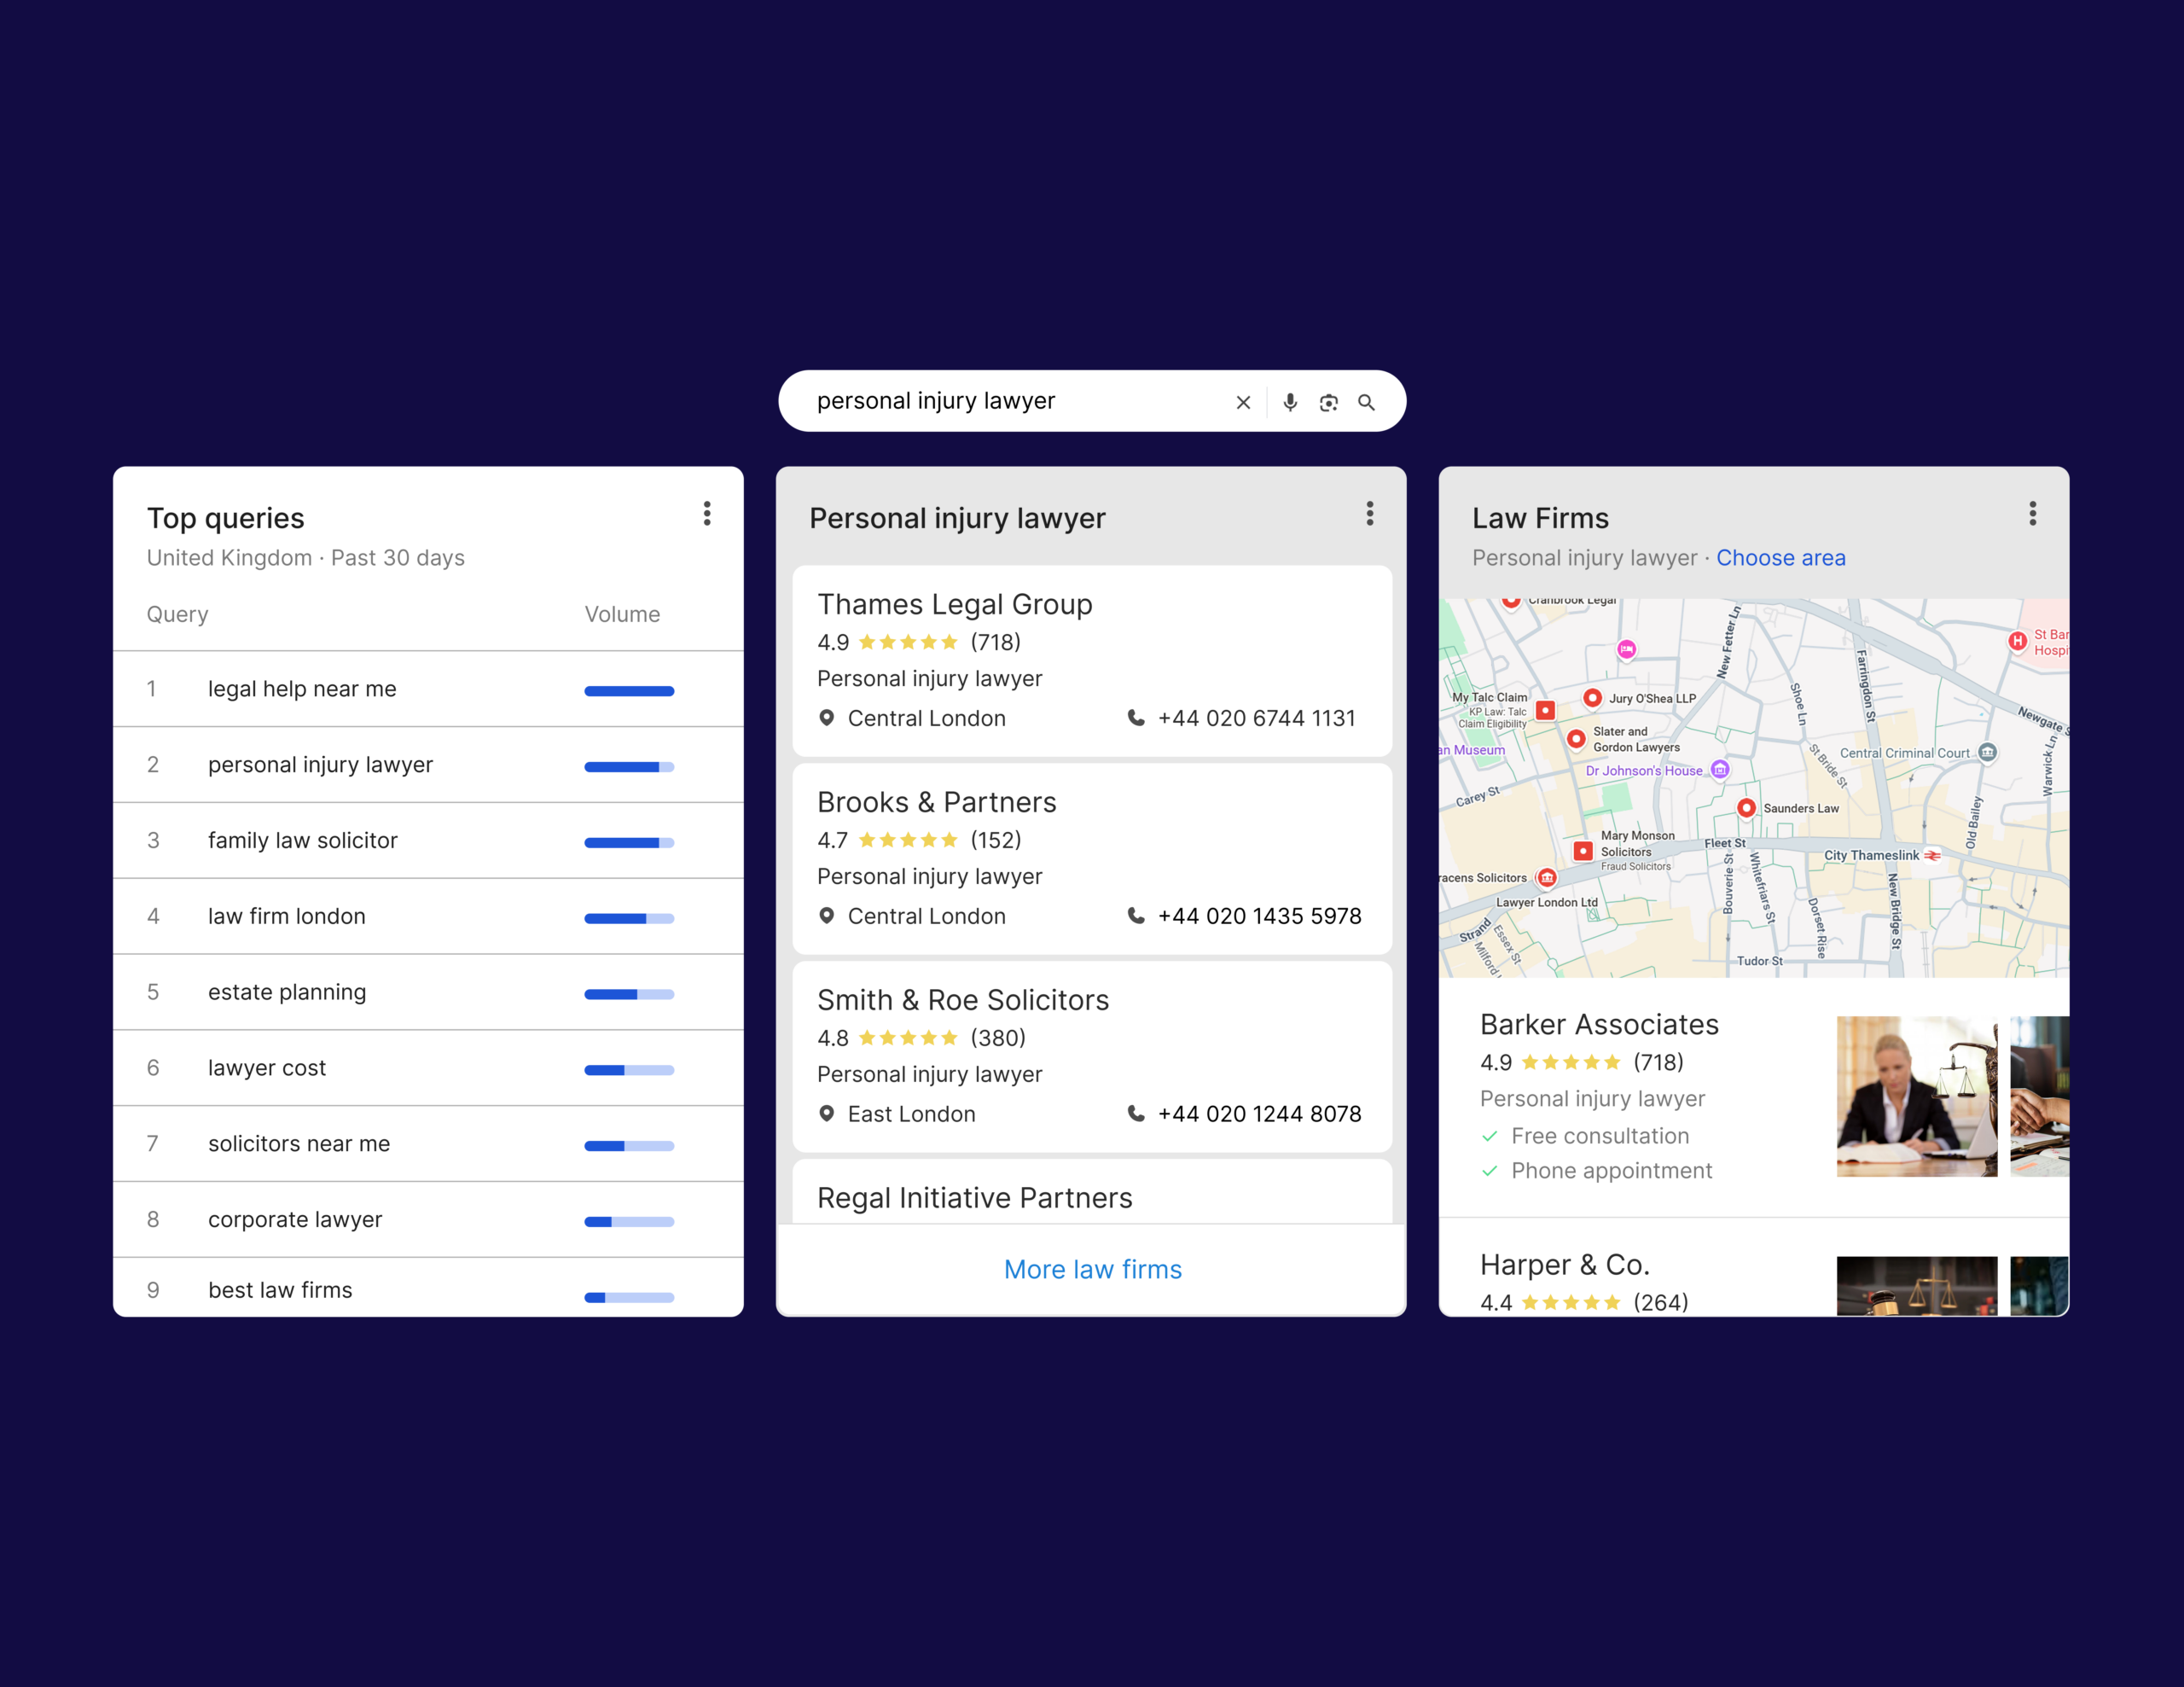Select the query row 'family law solicitor'
Screen dimensions: 2184x1687
[x=303, y=840]
